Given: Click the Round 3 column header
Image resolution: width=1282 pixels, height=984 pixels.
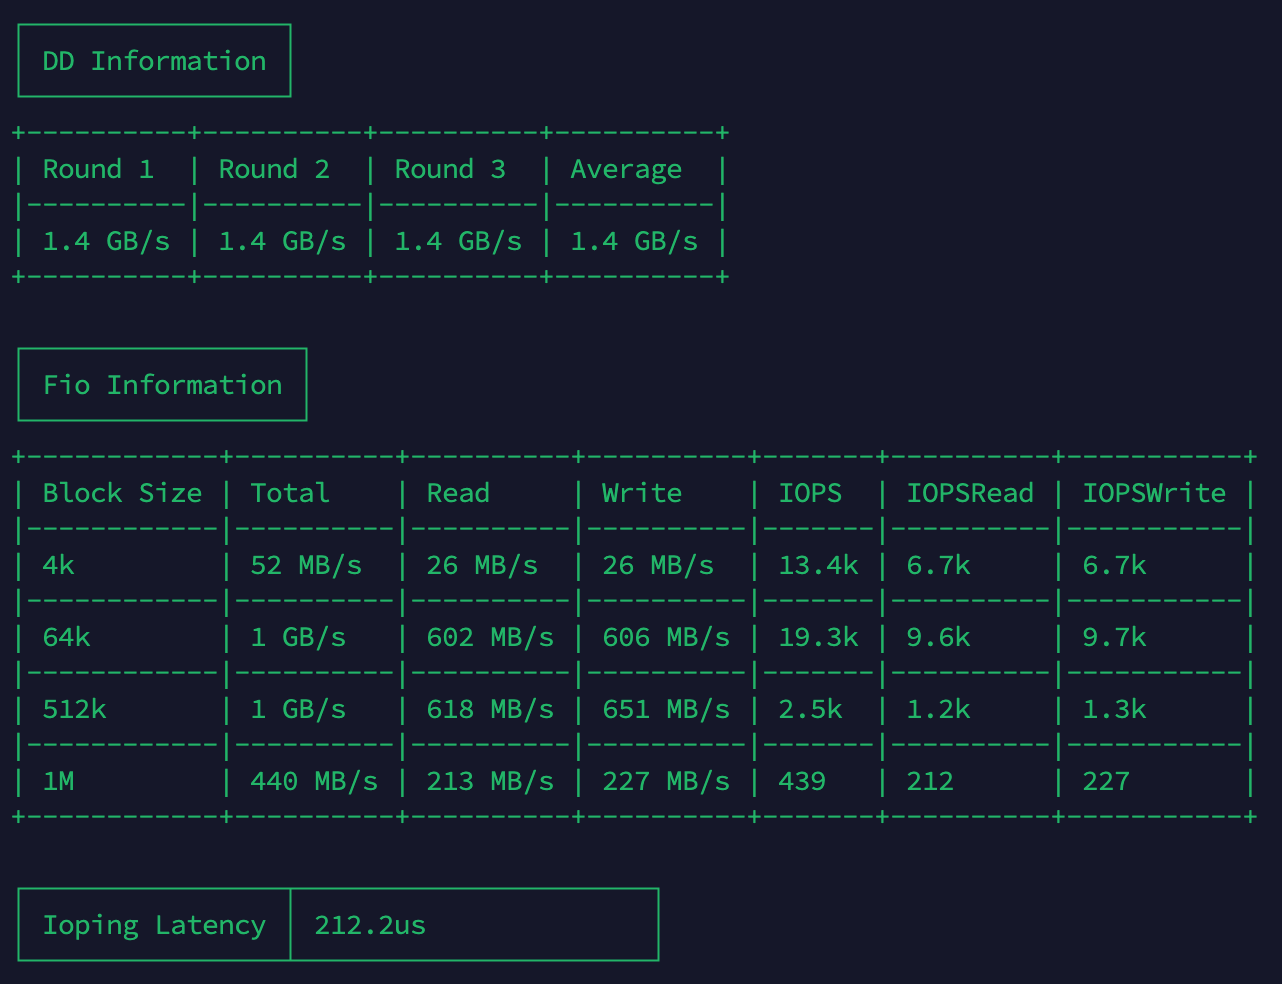Looking at the screenshot, I should pos(450,169).
